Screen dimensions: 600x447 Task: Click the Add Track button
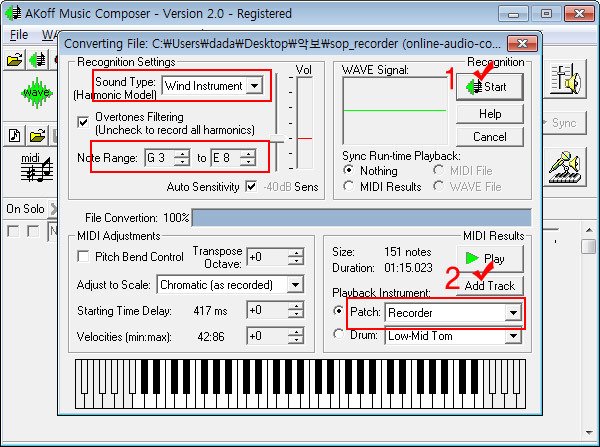(489, 285)
